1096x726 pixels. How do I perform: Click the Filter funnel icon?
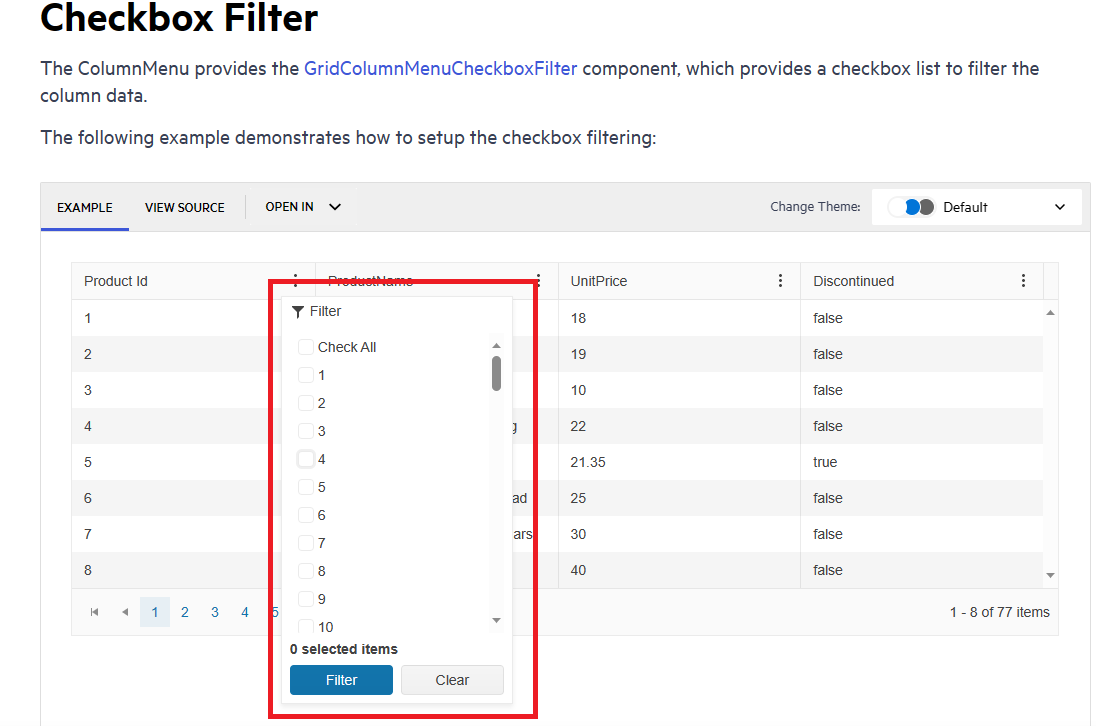tap(298, 312)
